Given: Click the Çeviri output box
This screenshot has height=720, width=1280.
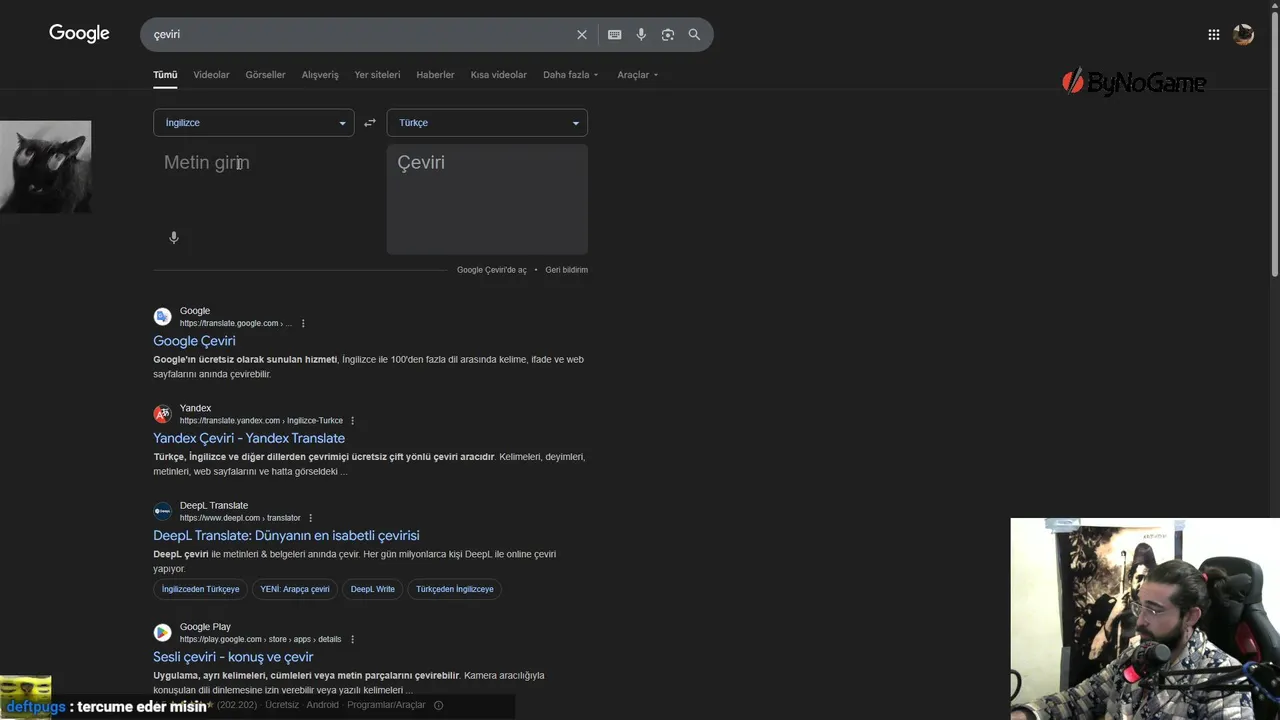Looking at the screenshot, I should pyautogui.click(x=487, y=199).
